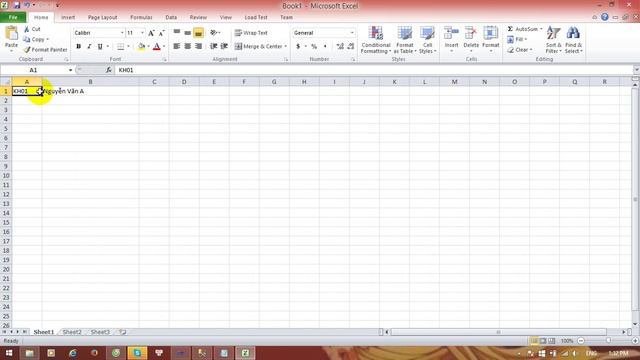Decrease the cell indent

click(213, 46)
